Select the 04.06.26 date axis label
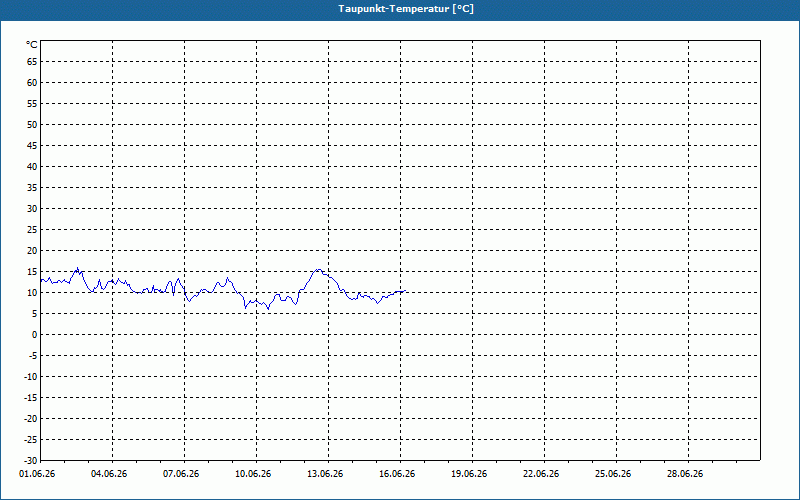This screenshot has width=800, height=500. tap(109, 474)
